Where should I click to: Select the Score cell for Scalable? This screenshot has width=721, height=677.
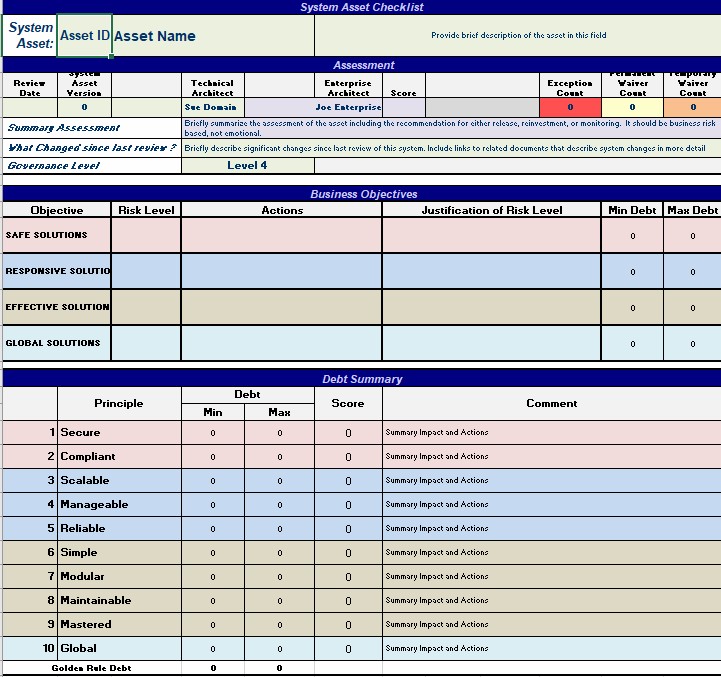[x=348, y=480]
